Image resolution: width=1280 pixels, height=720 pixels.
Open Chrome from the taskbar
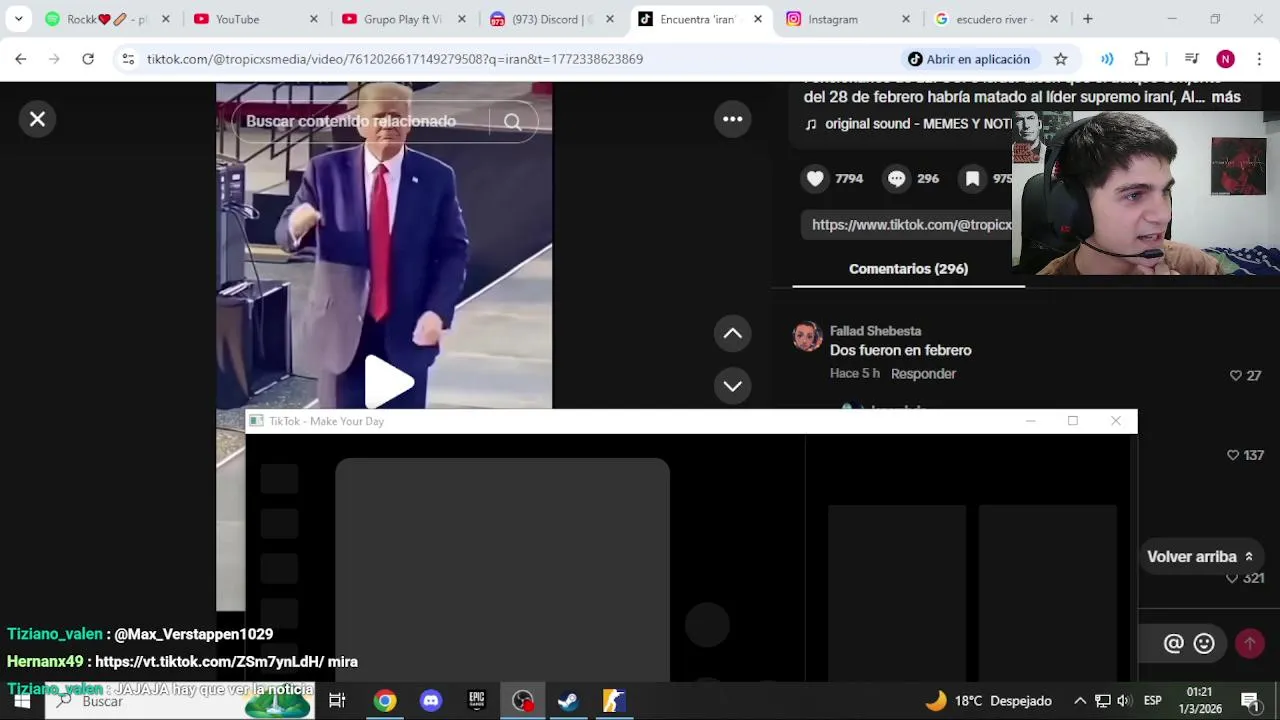[x=385, y=701]
